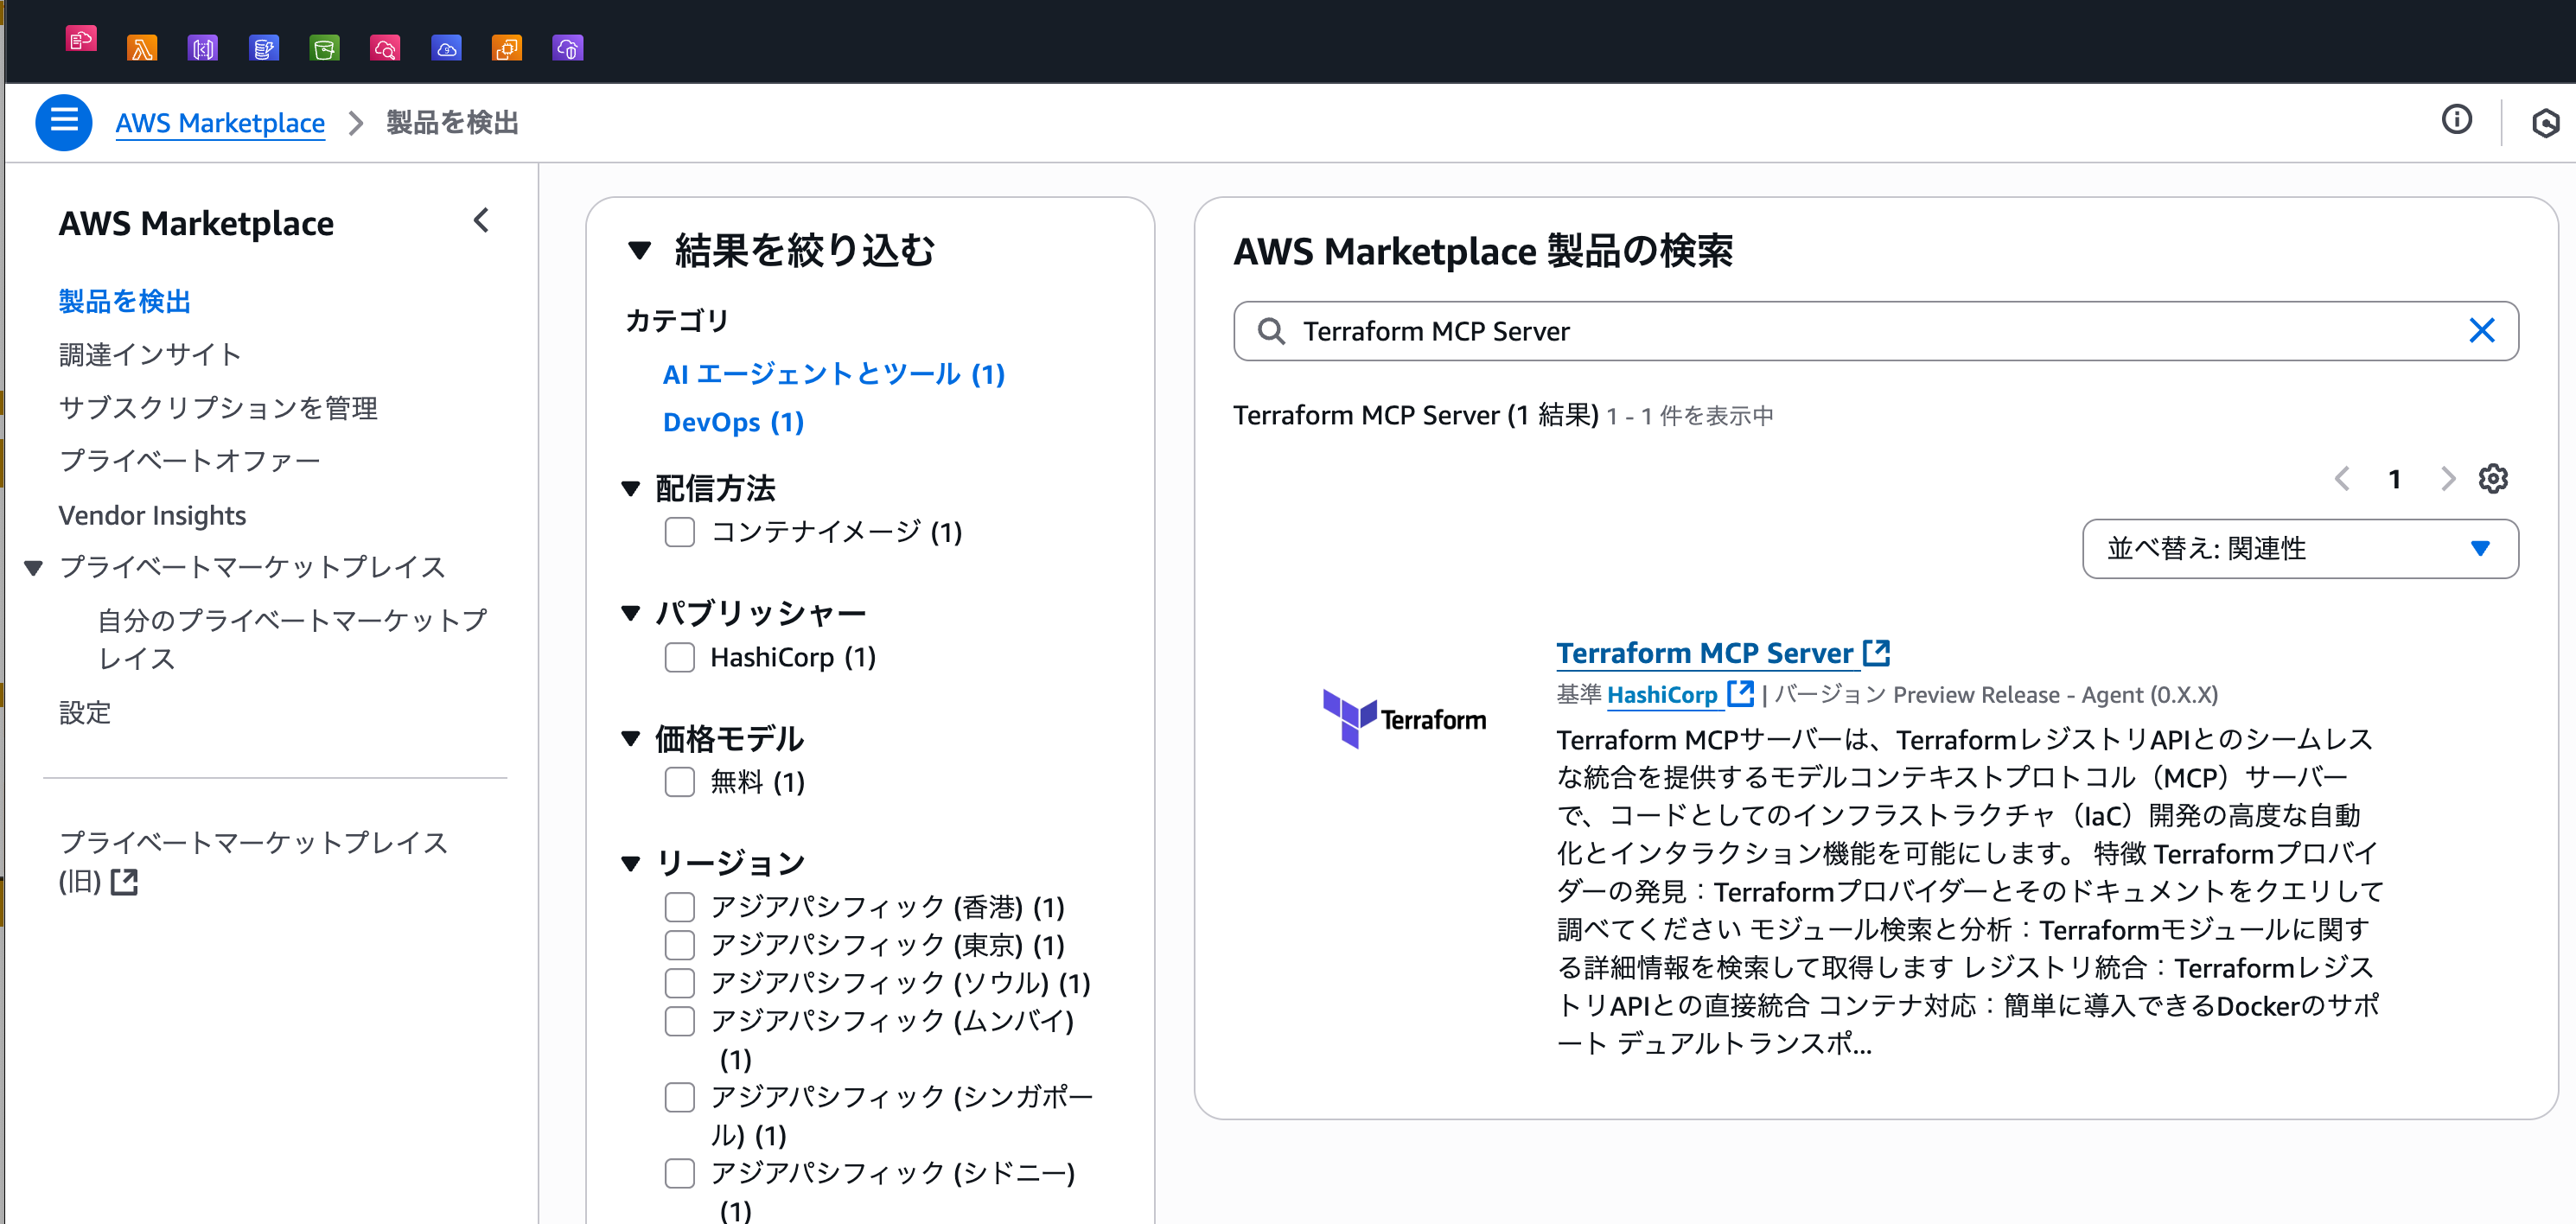The height and width of the screenshot is (1224, 2576).
Task: Filter by DevOps category
Action: [x=733, y=422]
